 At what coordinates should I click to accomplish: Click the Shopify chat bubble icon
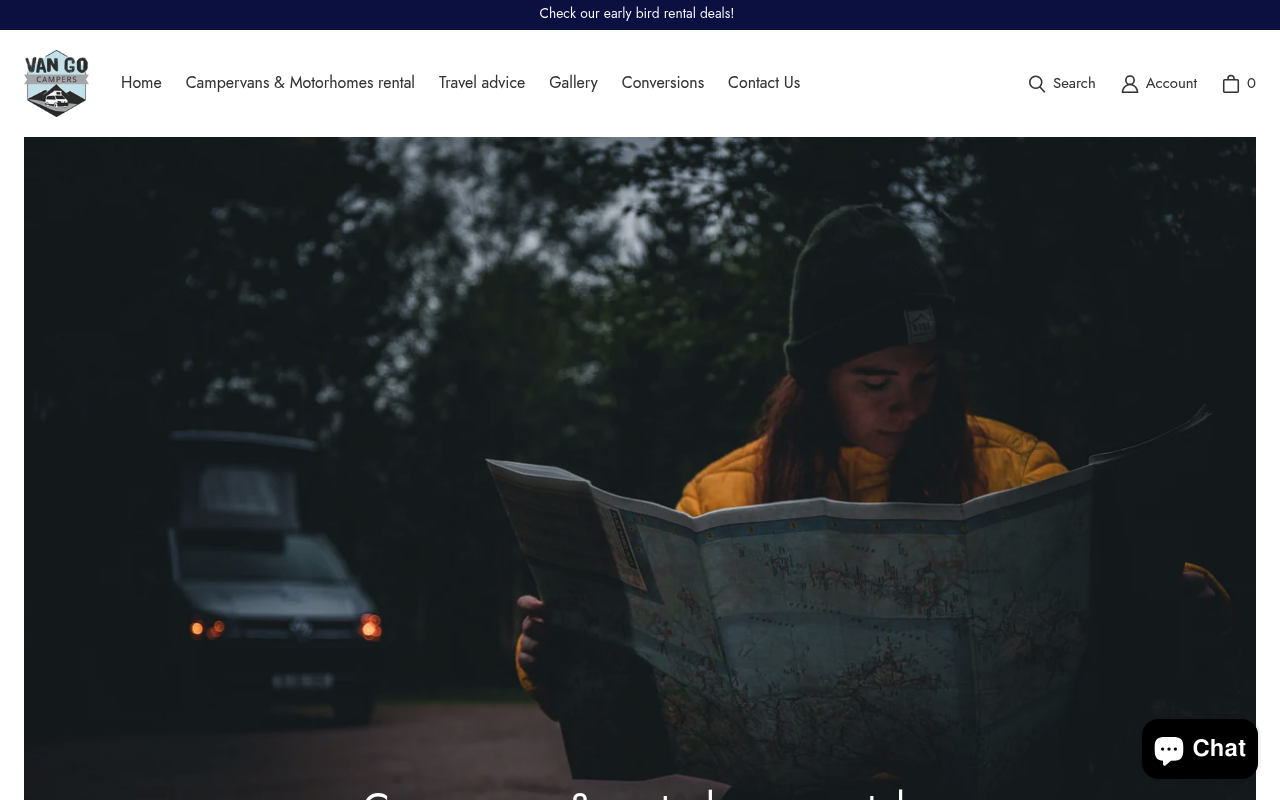pyautogui.click(x=1170, y=749)
